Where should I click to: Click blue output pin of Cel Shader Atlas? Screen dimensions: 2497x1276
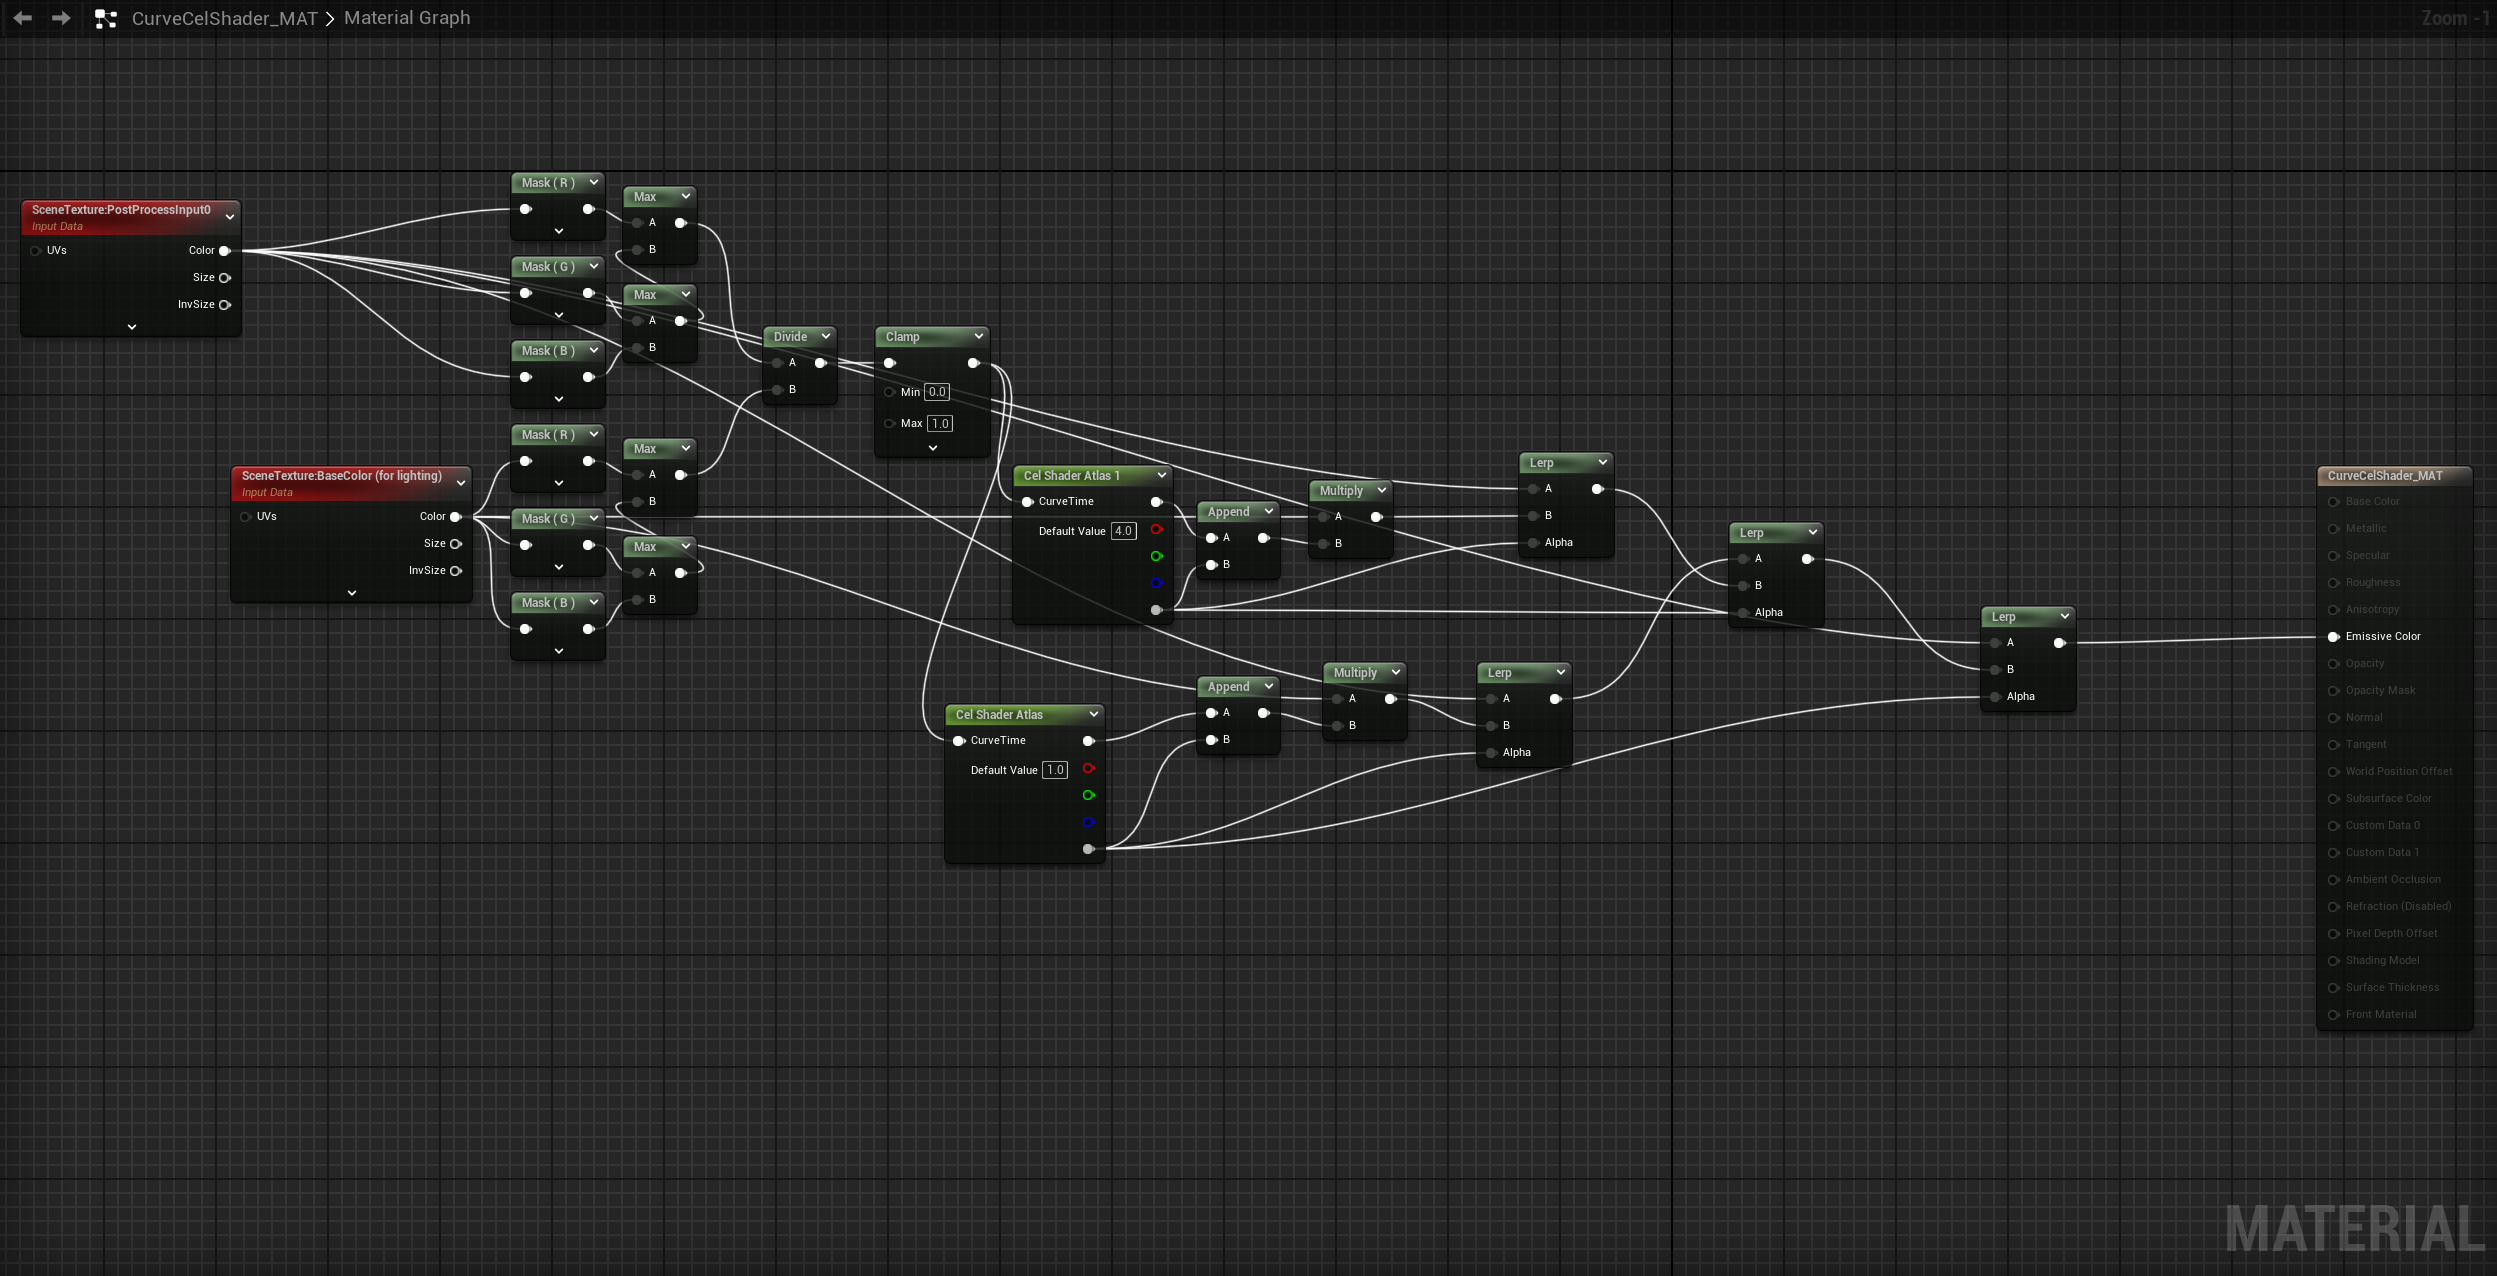(1088, 822)
